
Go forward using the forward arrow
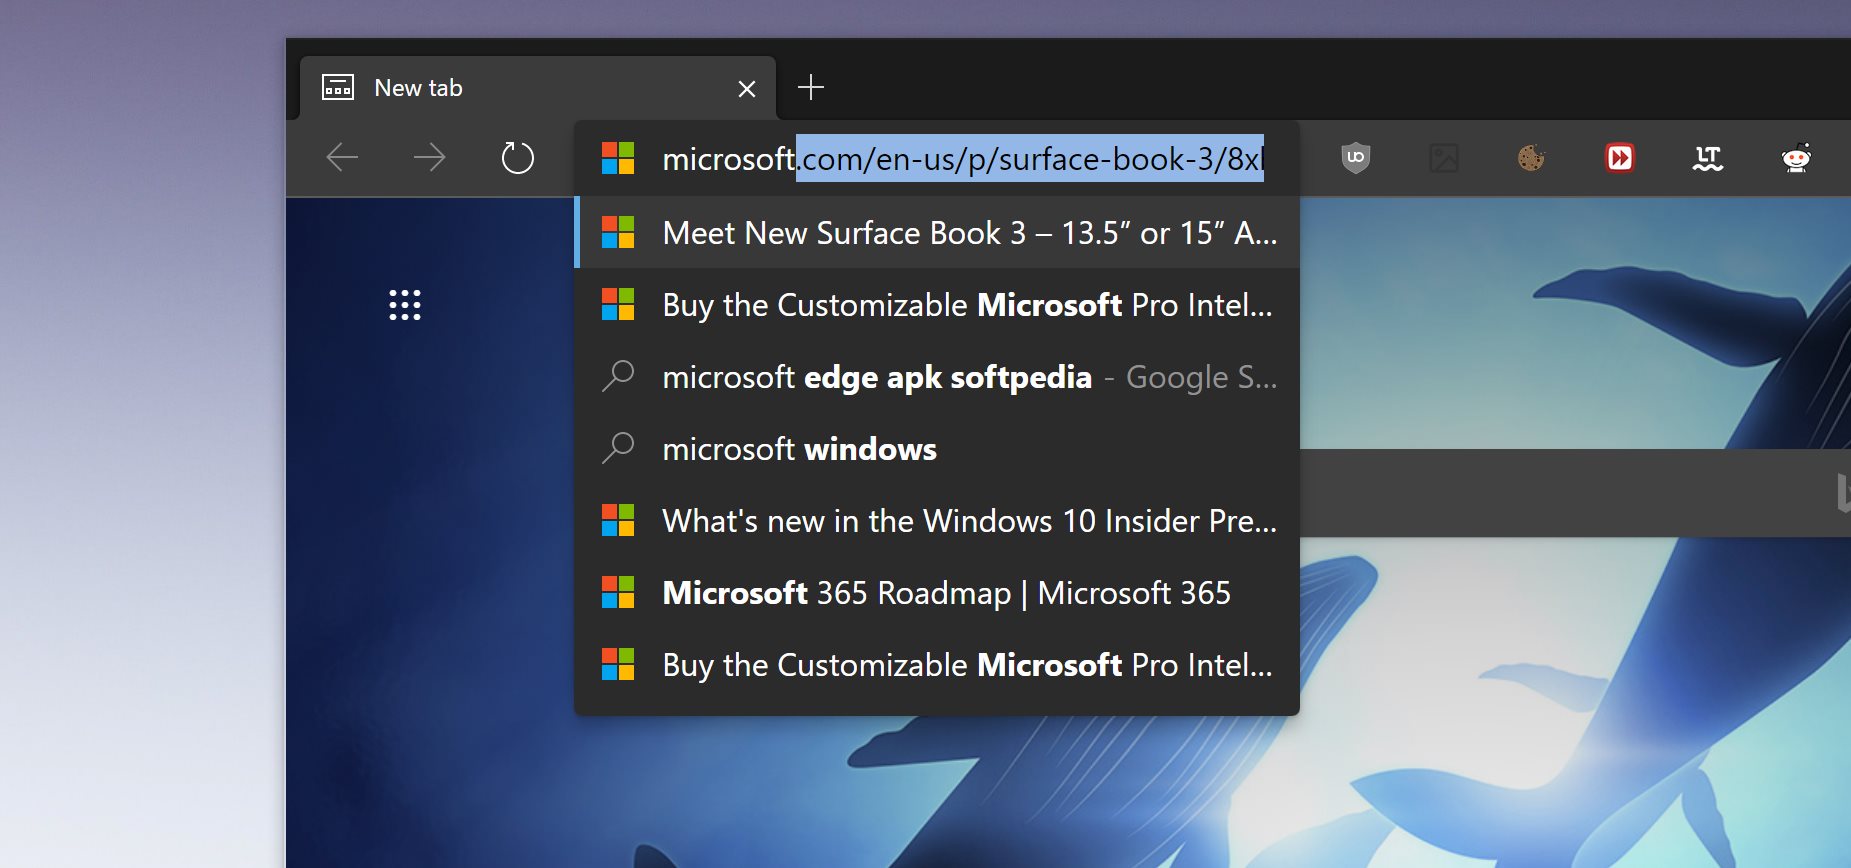point(429,158)
